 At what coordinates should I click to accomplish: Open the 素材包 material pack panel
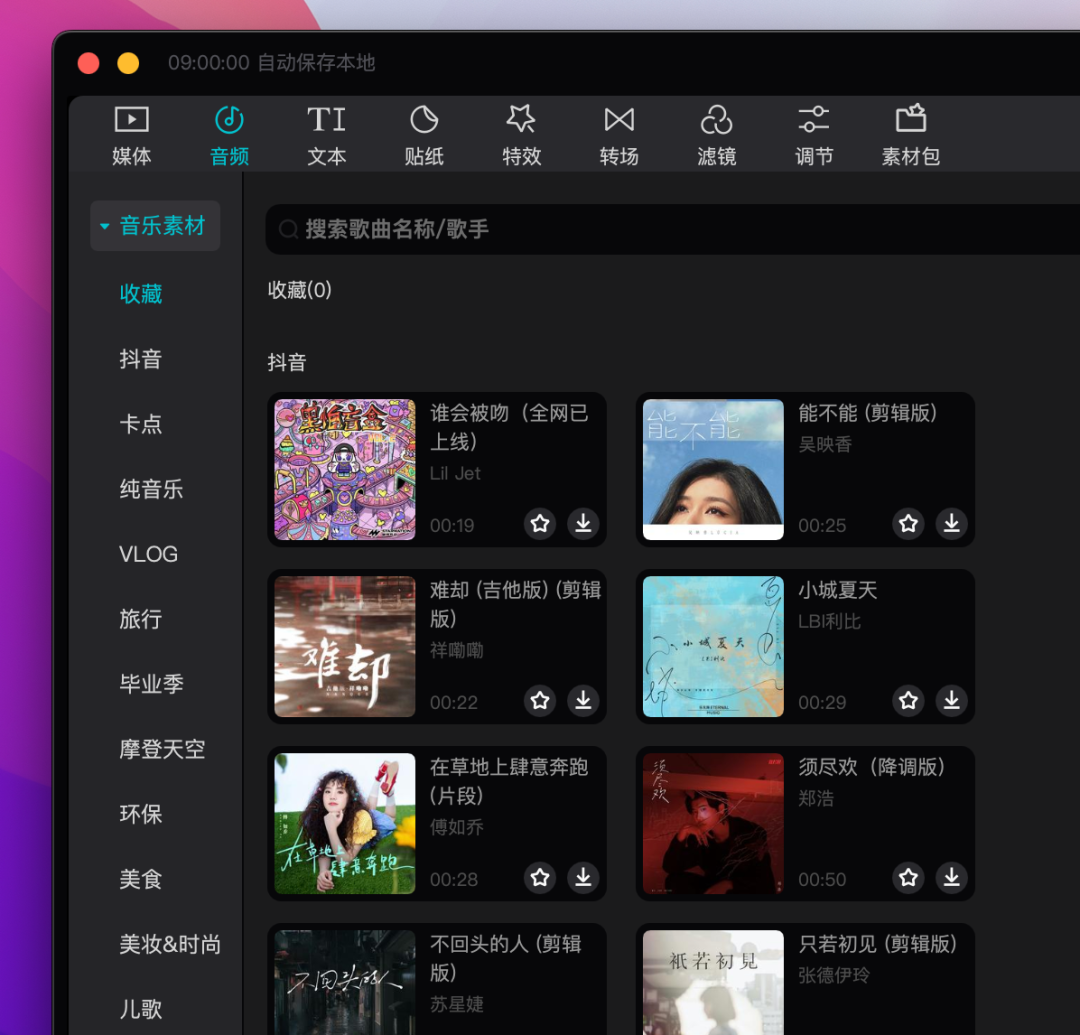[x=910, y=135]
